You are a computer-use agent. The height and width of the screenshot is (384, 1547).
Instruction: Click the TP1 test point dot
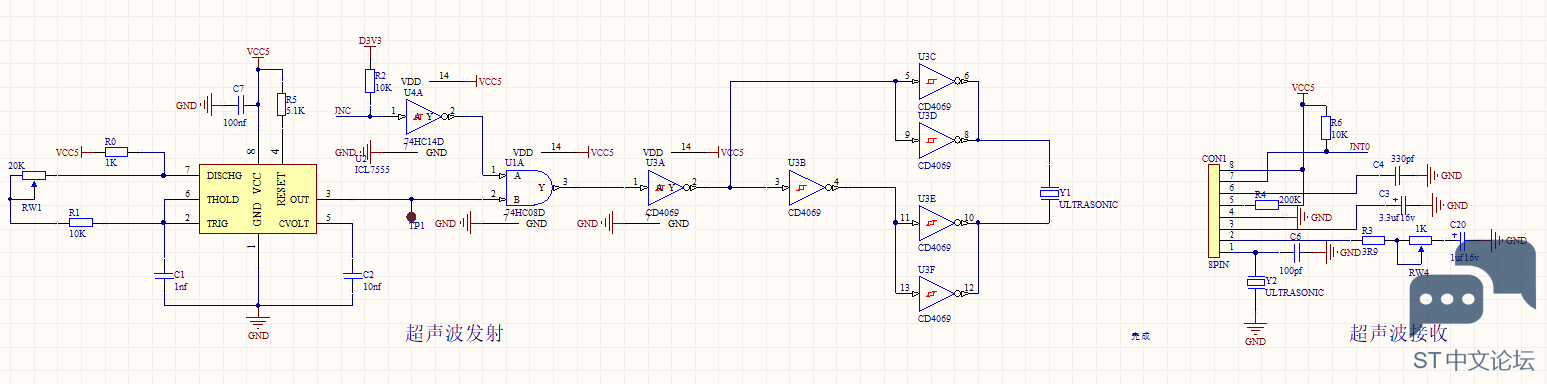(x=411, y=217)
